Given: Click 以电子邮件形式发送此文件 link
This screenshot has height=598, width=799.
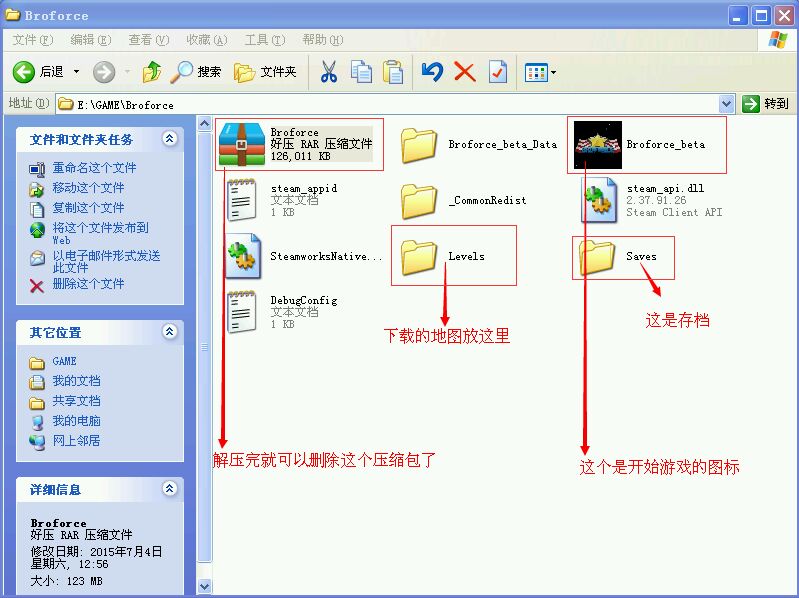Looking at the screenshot, I should [106, 261].
